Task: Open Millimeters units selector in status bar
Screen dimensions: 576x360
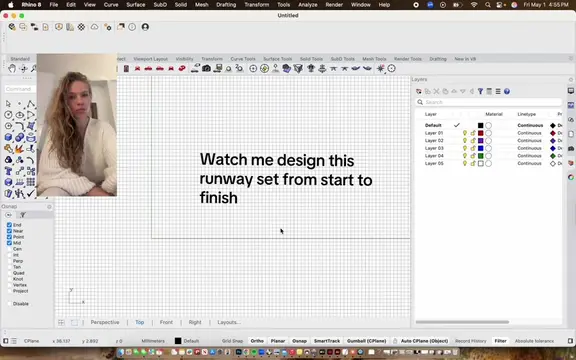Action: tap(153, 341)
